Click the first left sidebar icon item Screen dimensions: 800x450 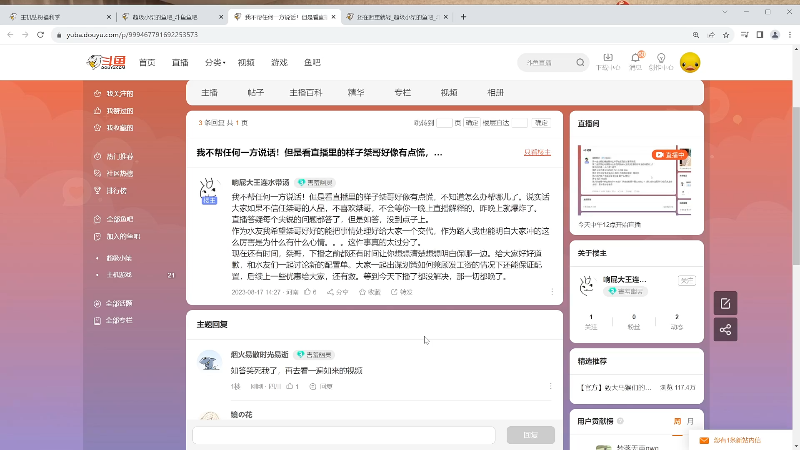(x=113, y=93)
